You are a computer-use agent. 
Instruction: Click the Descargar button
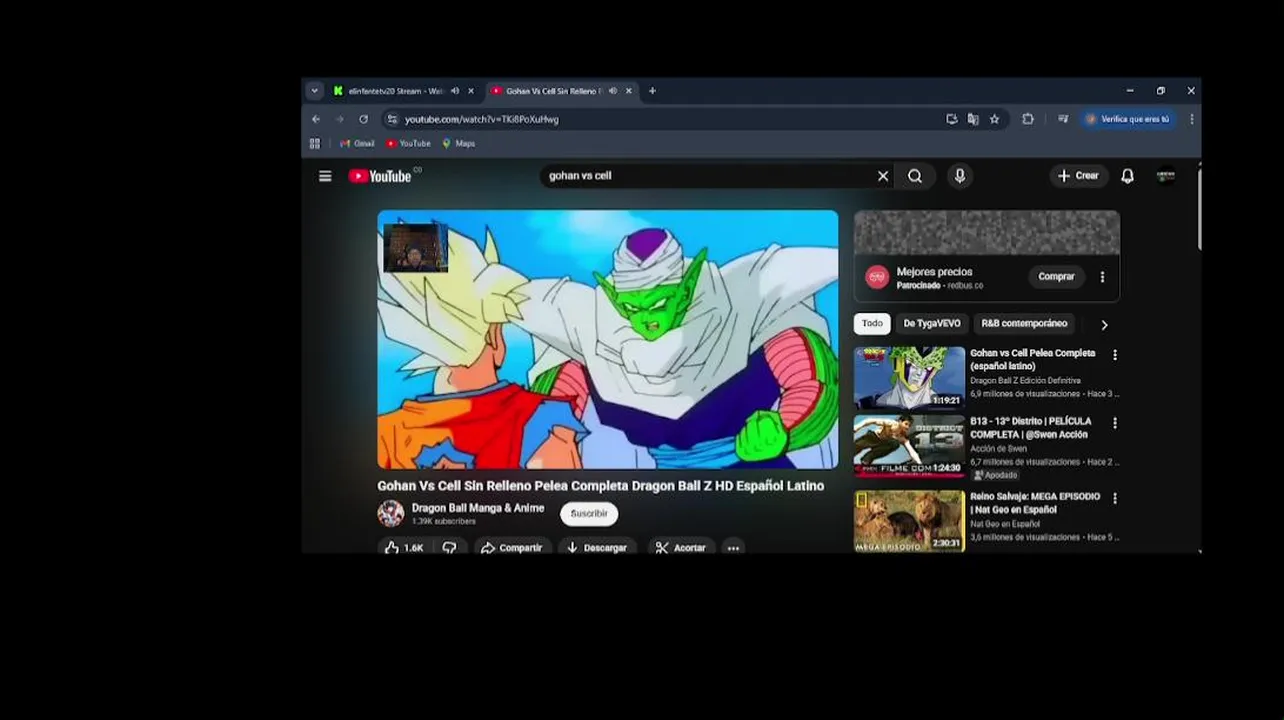coord(596,548)
